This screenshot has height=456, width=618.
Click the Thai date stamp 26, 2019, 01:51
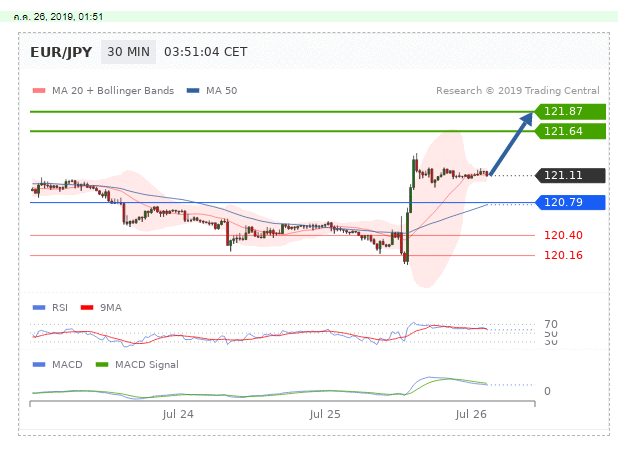(x=58, y=17)
